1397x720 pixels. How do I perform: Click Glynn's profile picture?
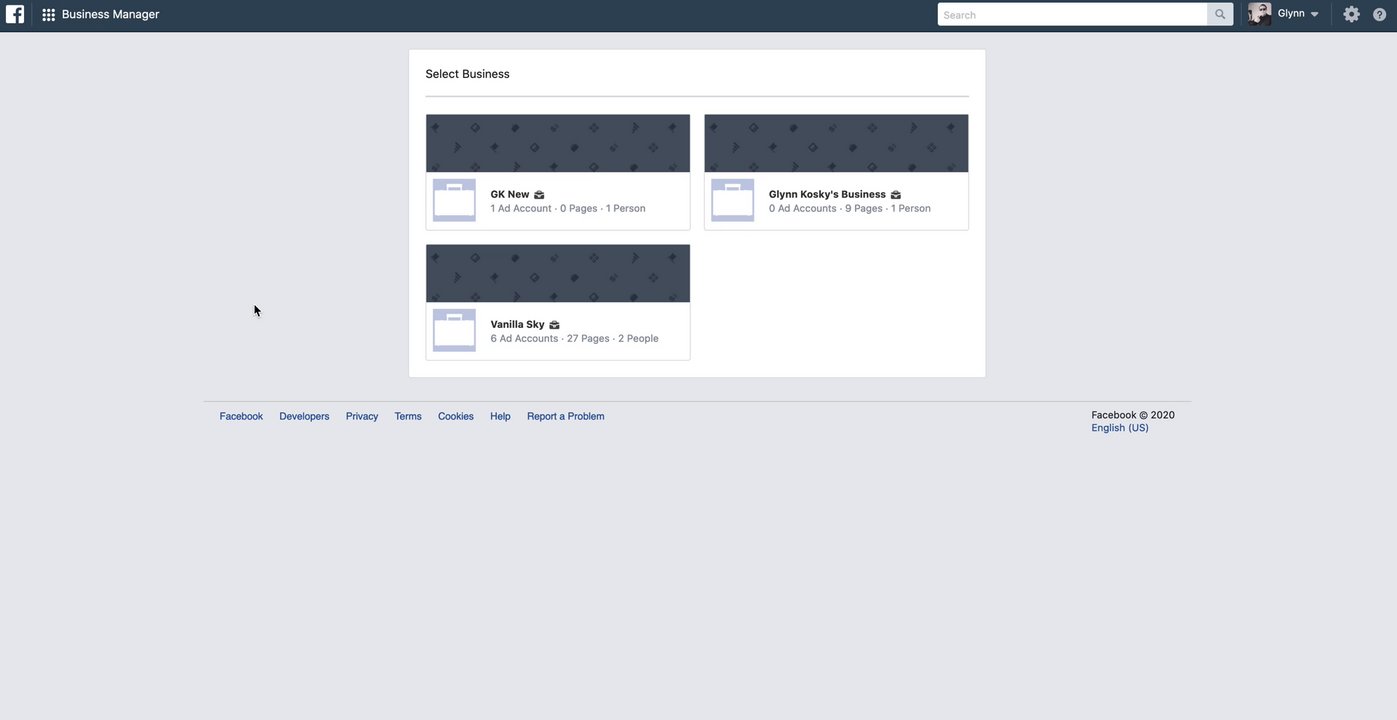tap(1260, 14)
